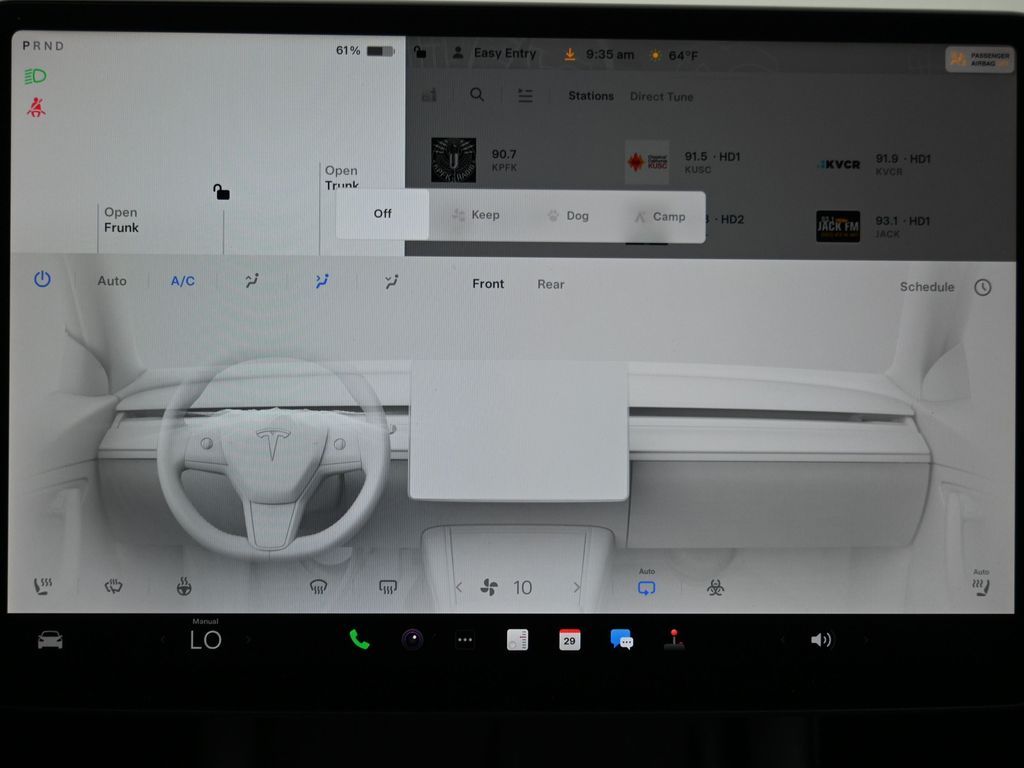Choose Camp mode option
This screenshot has width=1024, height=768.
click(x=659, y=216)
